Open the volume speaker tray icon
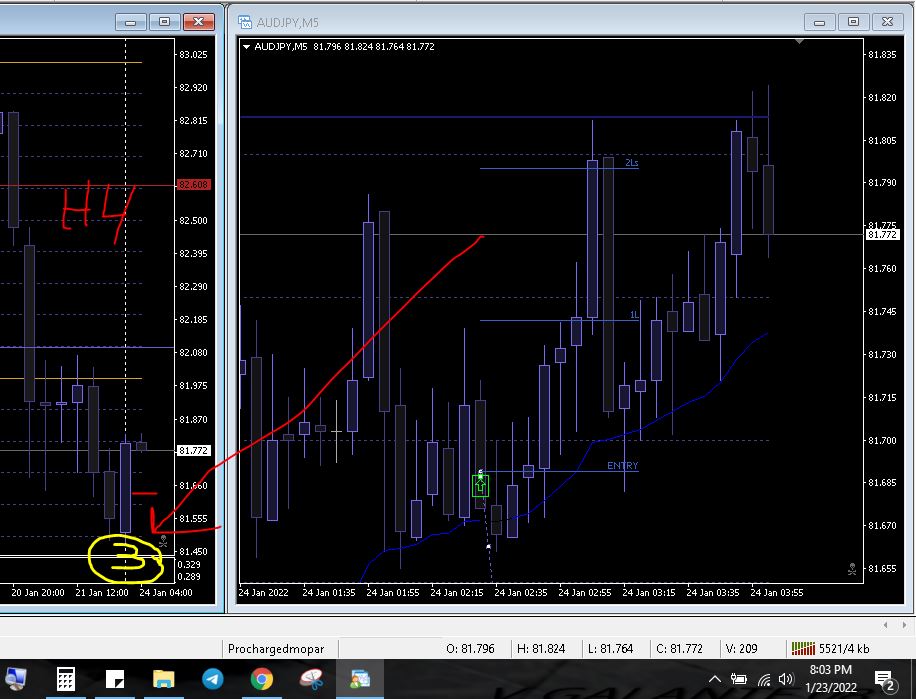The width and height of the screenshot is (916, 699). [x=786, y=679]
